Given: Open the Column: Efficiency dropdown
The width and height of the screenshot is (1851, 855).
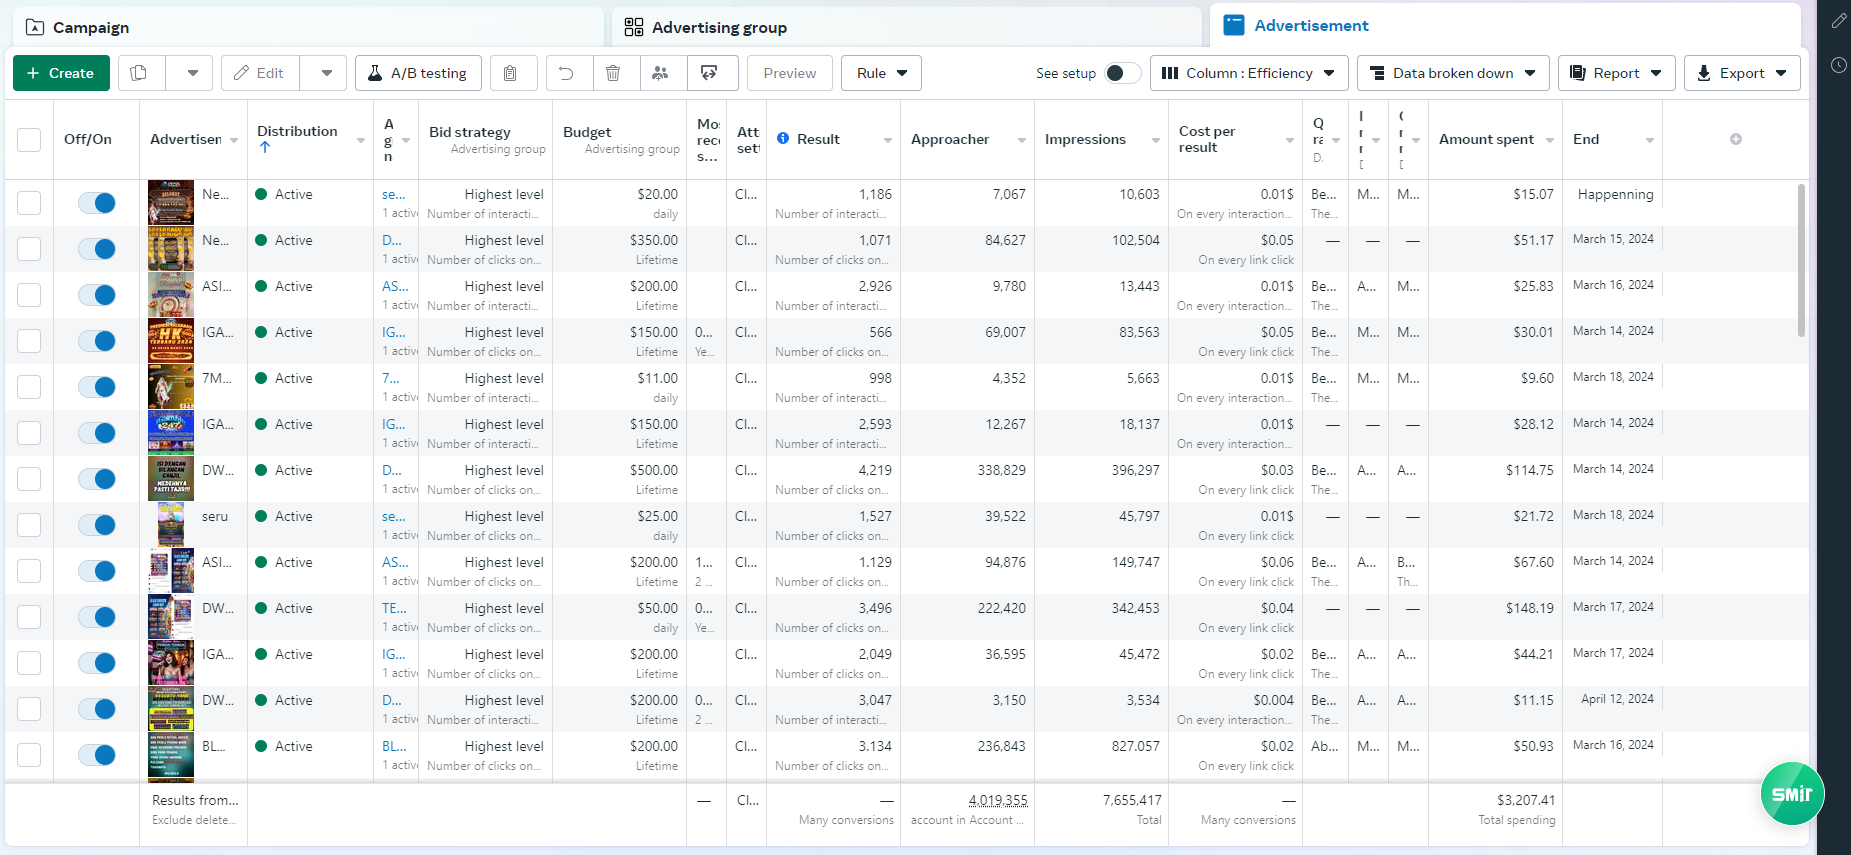Looking at the screenshot, I should (1249, 73).
